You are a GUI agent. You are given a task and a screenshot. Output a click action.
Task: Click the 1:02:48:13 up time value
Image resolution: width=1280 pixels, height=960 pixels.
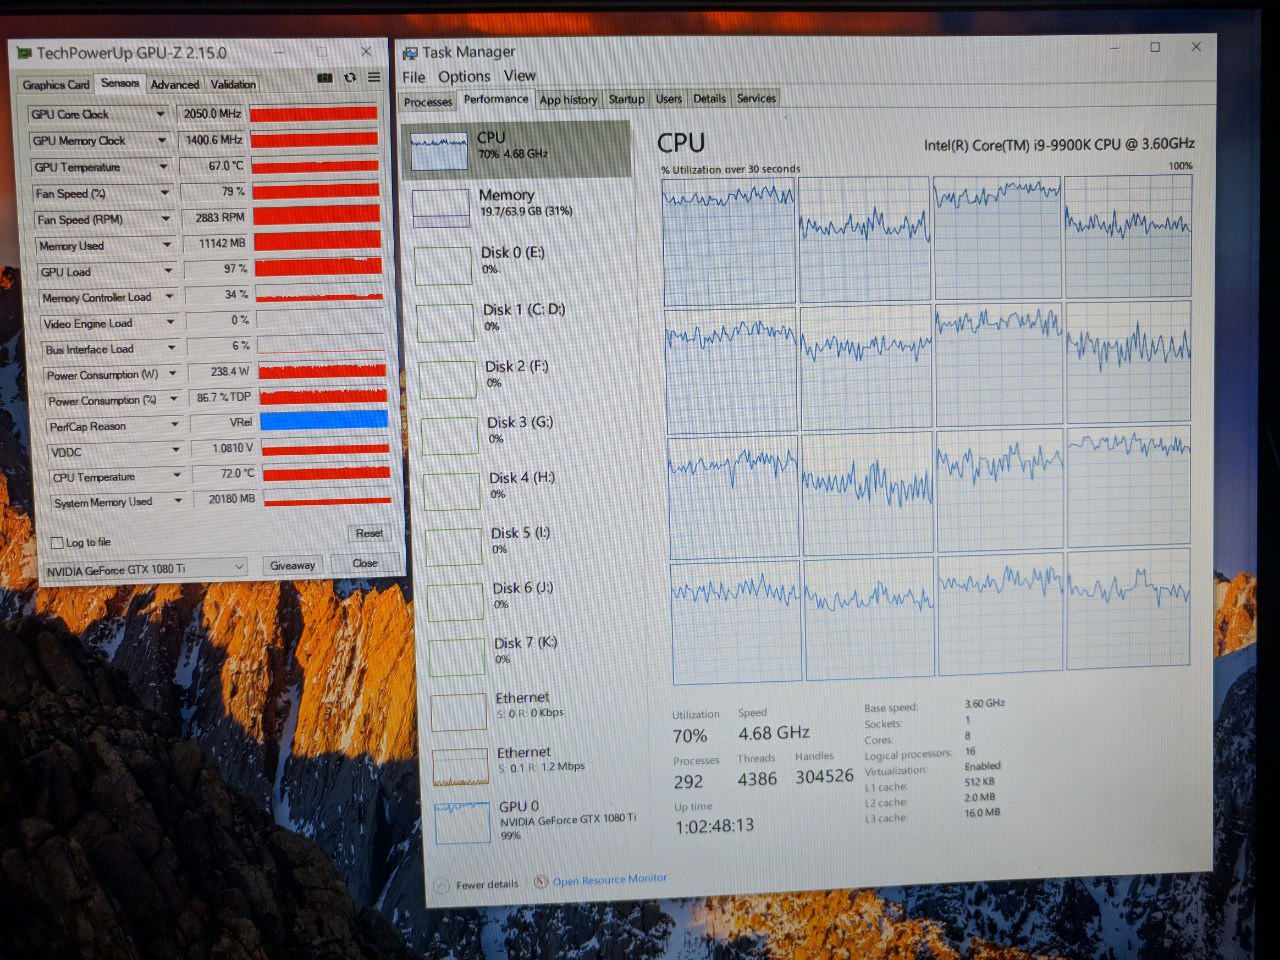714,826
